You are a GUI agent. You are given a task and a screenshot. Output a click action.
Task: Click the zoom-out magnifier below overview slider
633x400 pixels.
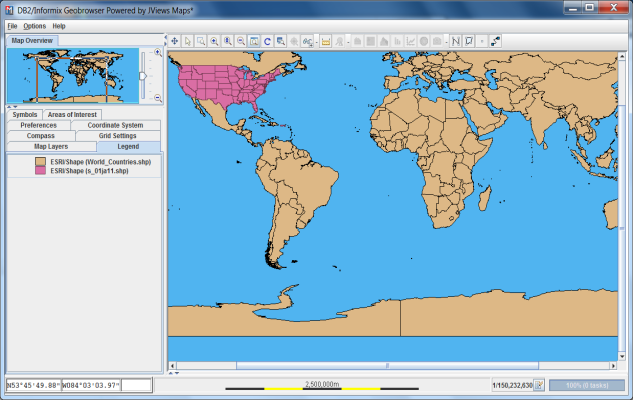(158, 97)
